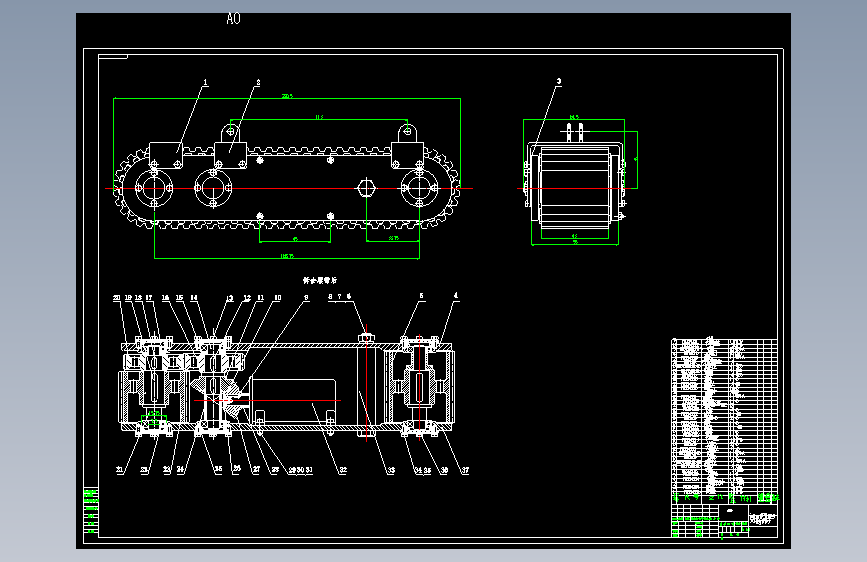Select part callout number 14
Viewport: 867px width, 562px height.
(x=194, y=298)
